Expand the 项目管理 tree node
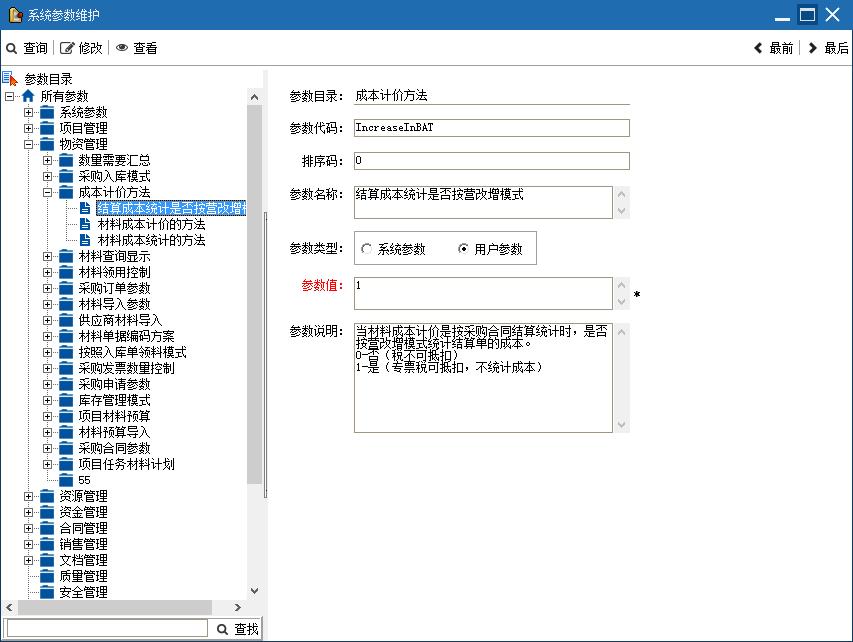Viewport: 853px width, 642px height. pyautogui.click(x=29, y=128)
